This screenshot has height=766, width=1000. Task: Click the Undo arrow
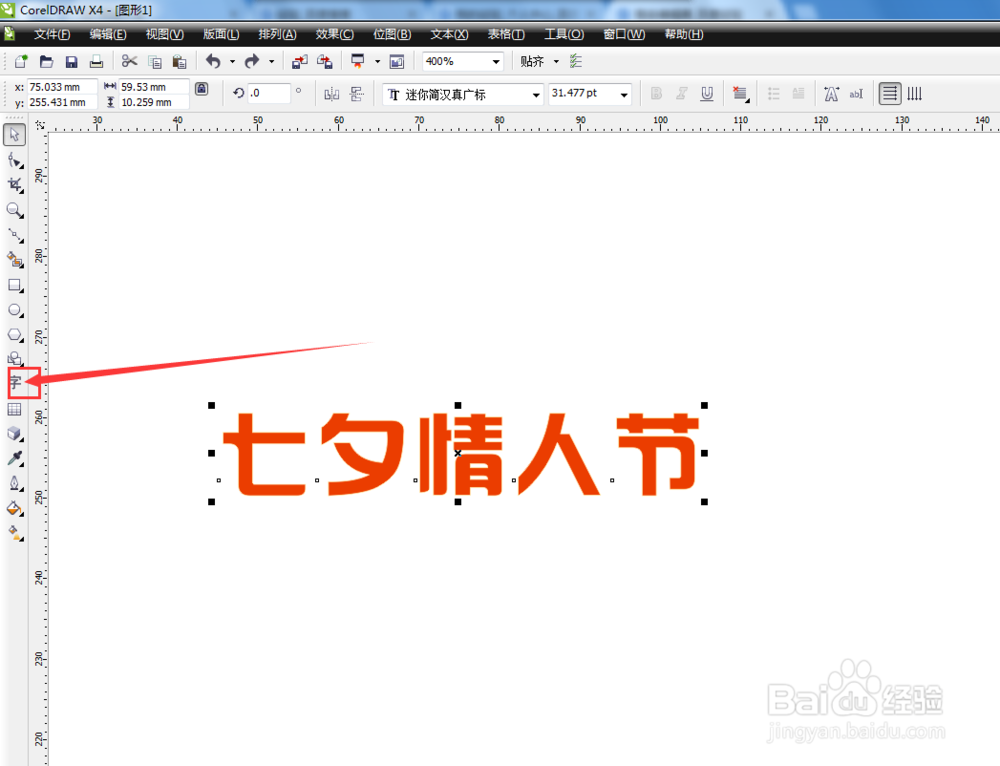213,61
